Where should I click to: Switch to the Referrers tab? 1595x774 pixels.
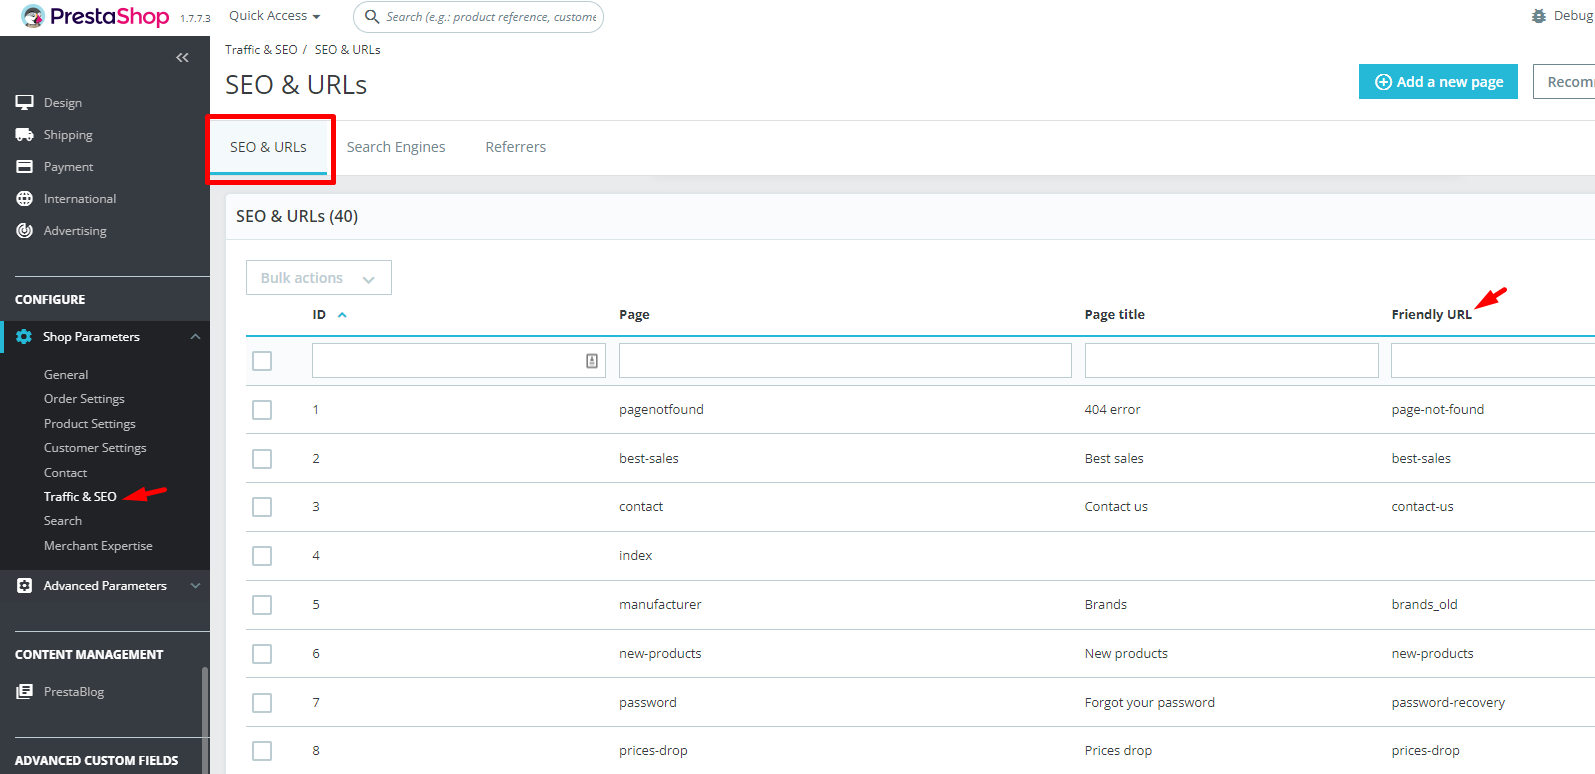(x=515, y=147)
